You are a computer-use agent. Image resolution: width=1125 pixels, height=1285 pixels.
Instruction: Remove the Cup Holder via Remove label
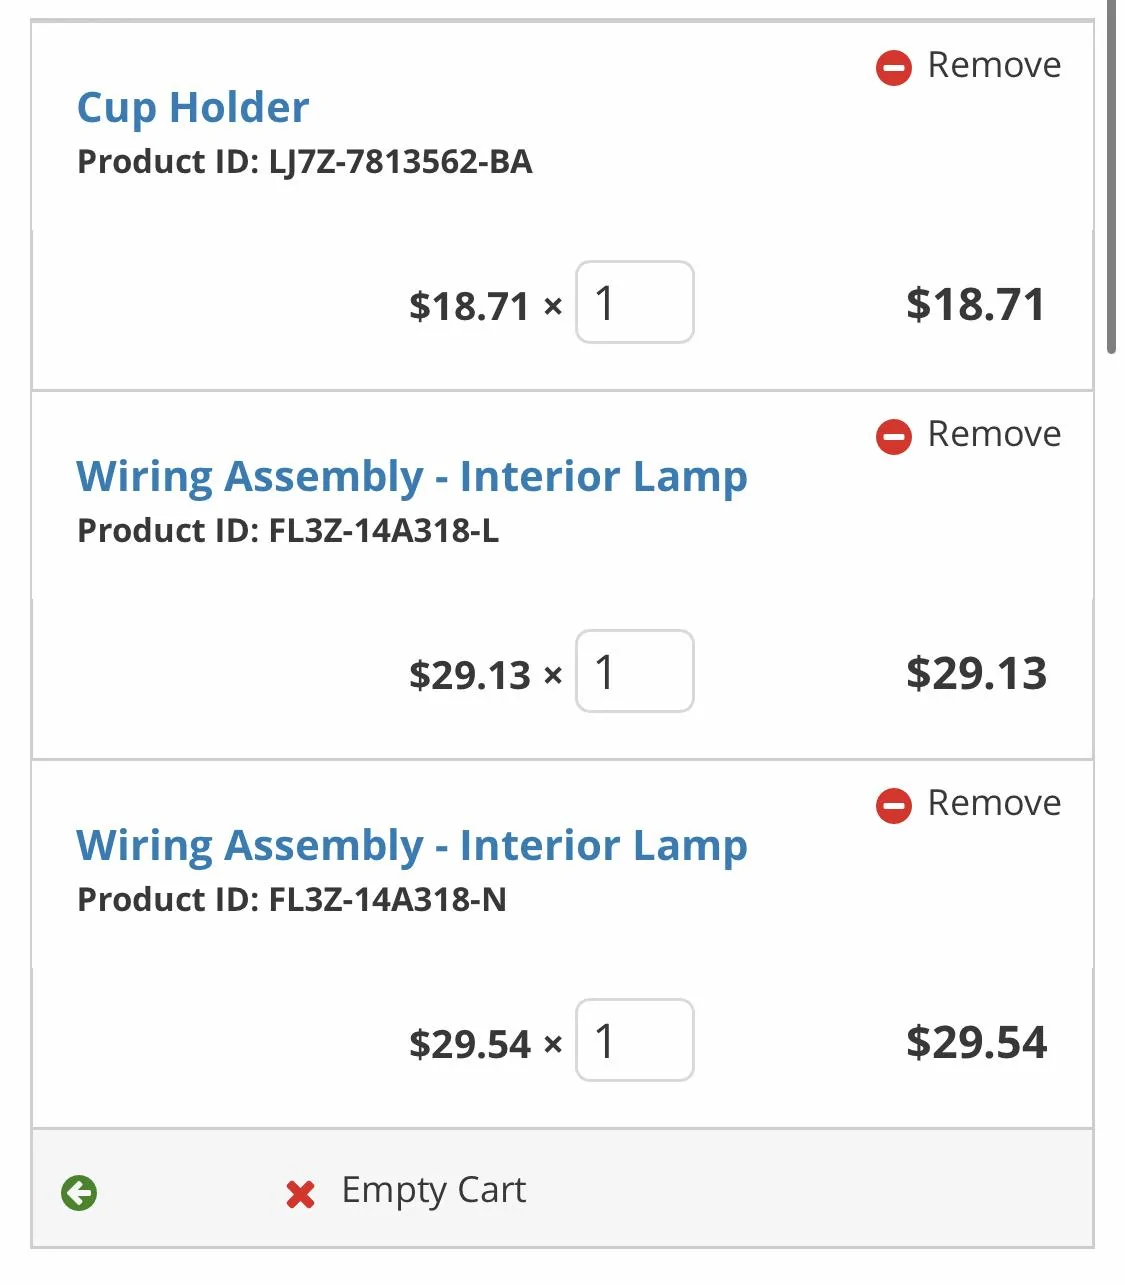pyautogui.click(x=994, y=65)
